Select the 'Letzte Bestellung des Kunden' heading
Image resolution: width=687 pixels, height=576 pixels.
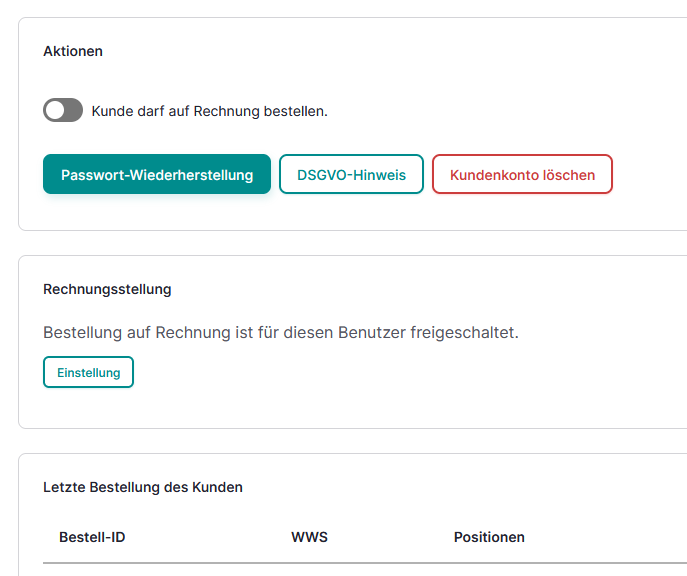(143, 487)
